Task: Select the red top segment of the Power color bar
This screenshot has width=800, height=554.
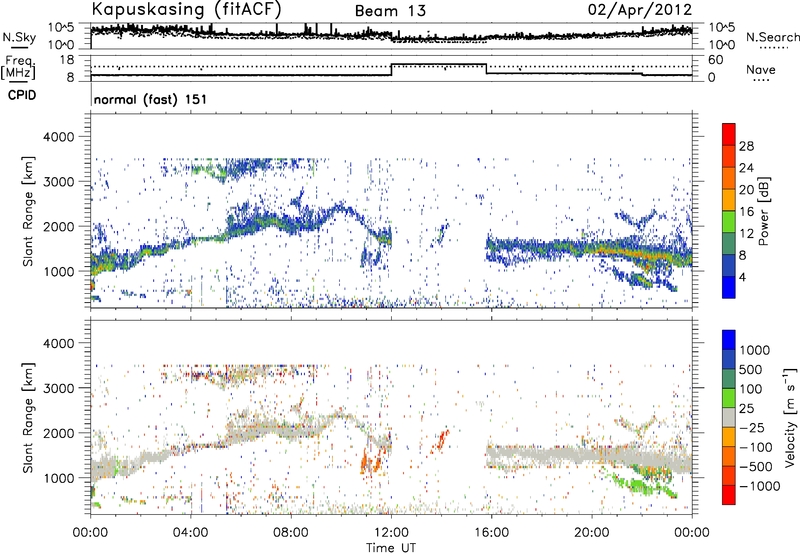Action: (x=729, y=134)
